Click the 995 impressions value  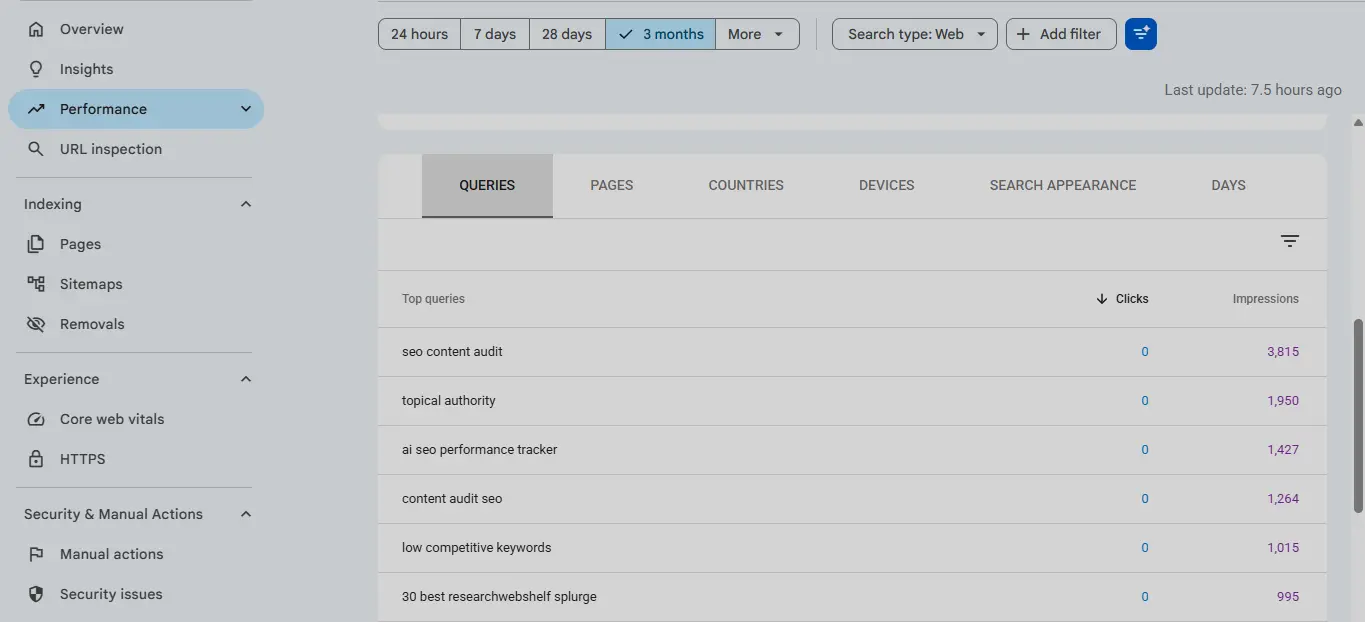(1288, 597)
